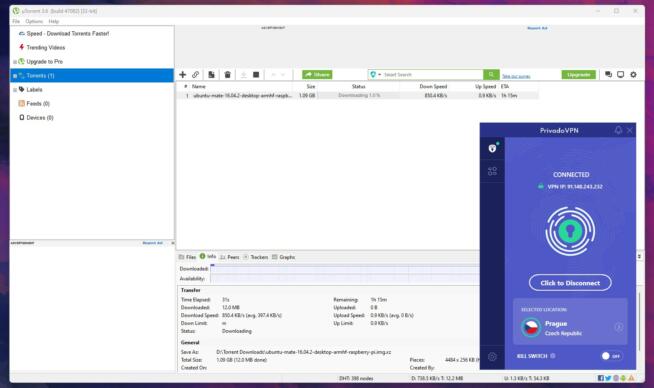Select the ubuntu-mate torrent row
The height and width of the screenshot is (388, 654).
point(358,96)
